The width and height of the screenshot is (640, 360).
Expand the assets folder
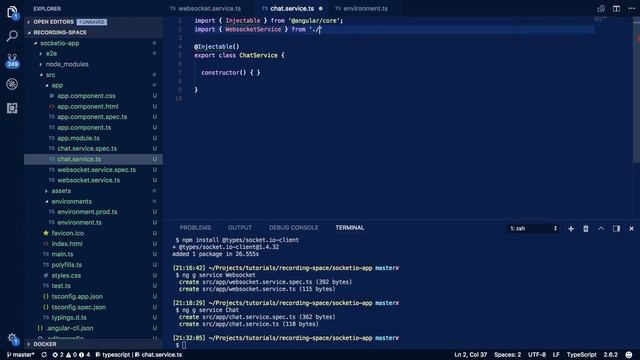61,191
